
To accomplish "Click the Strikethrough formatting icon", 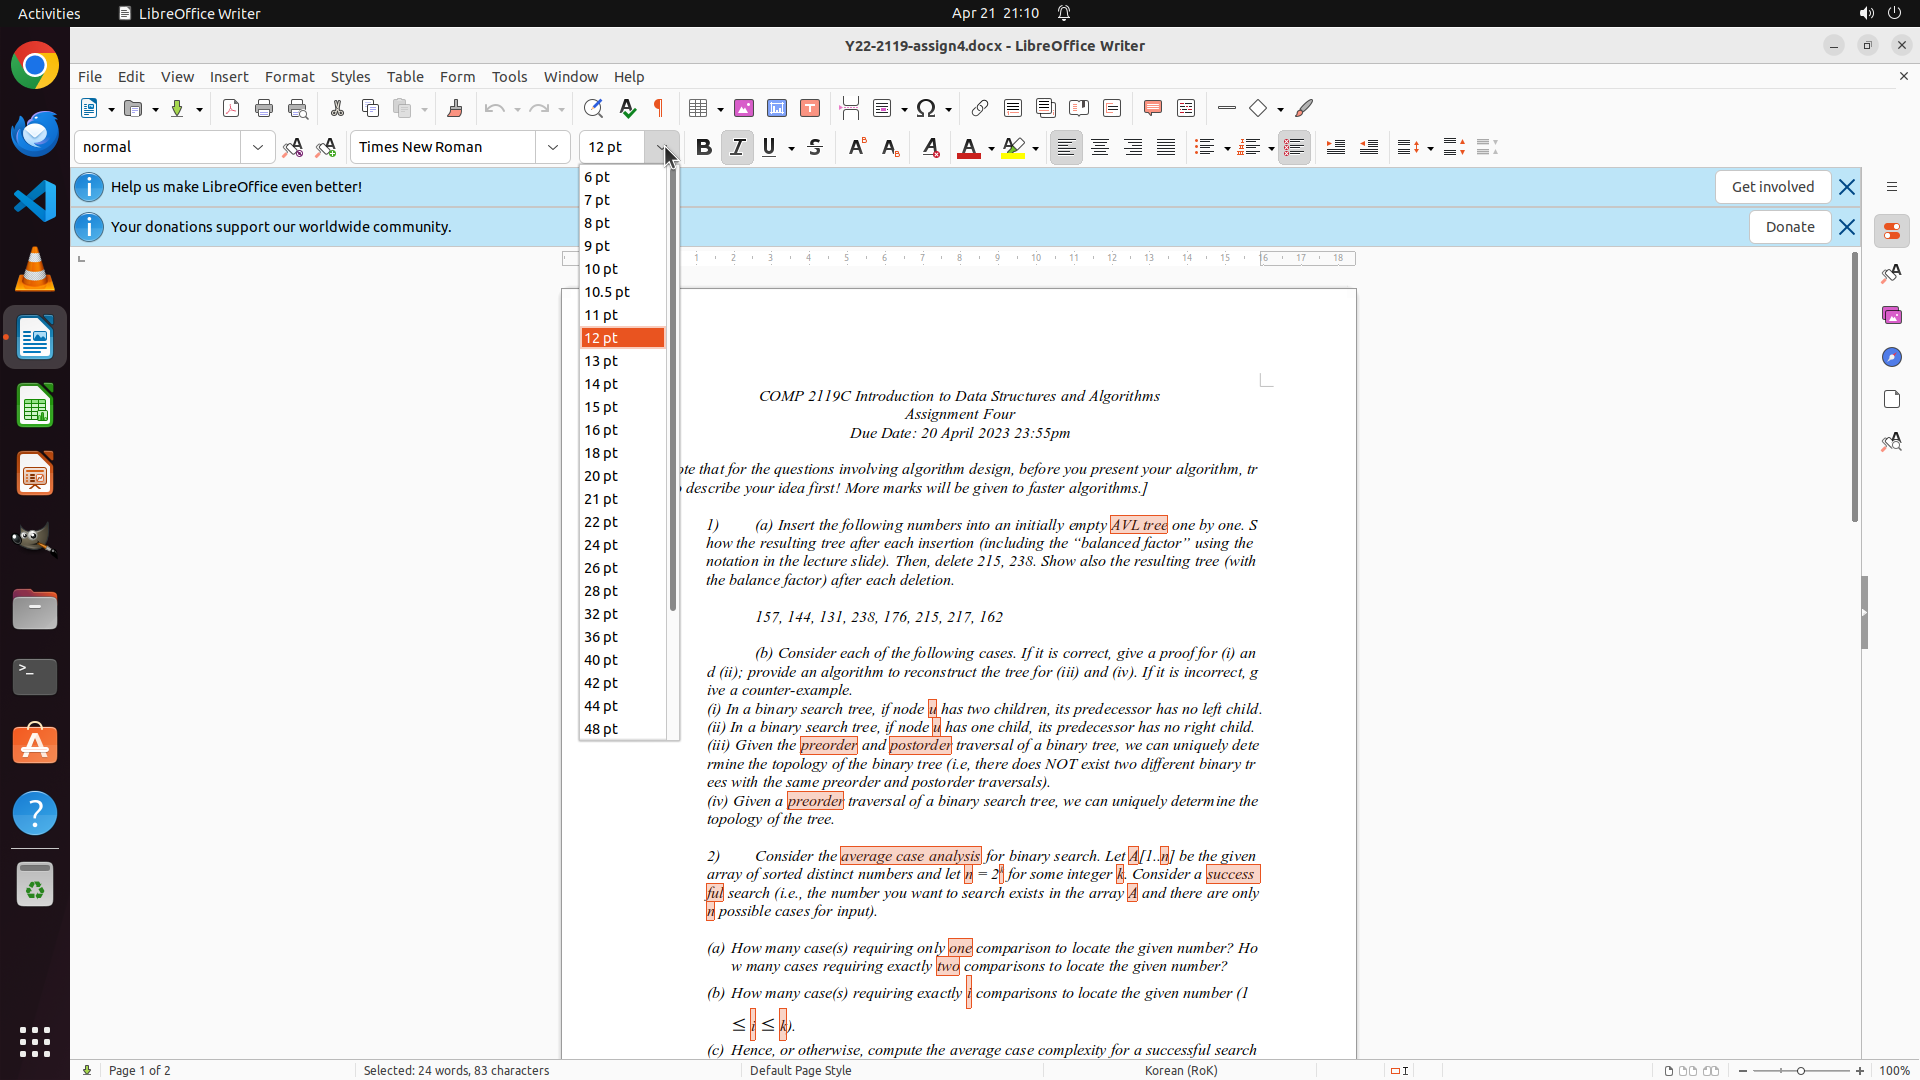I will [815, 147].
